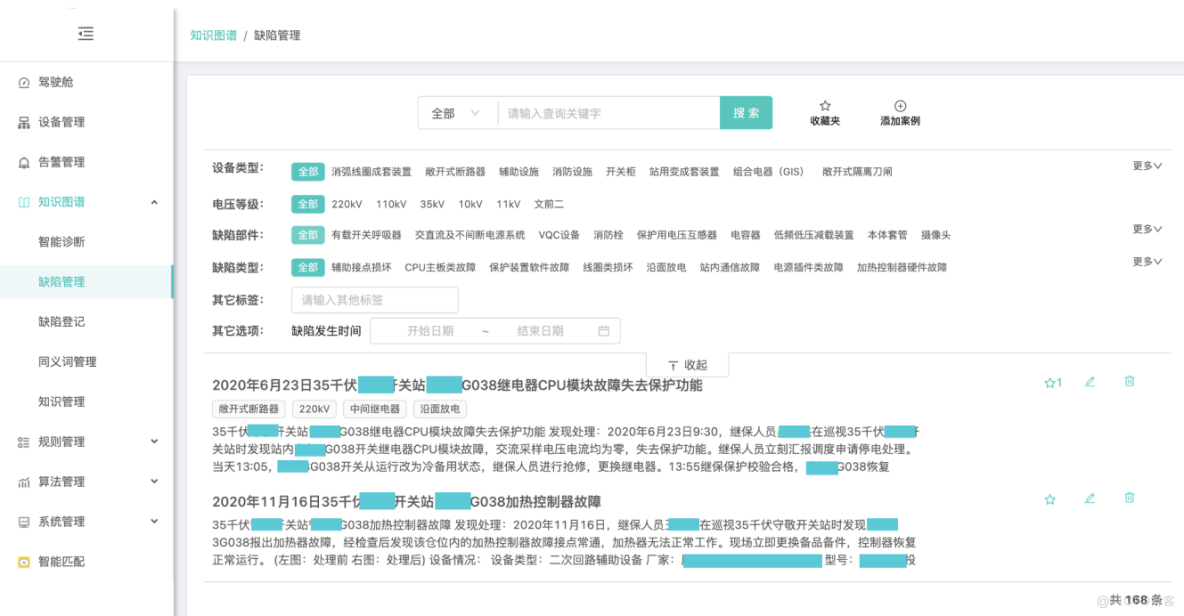This screenshot has height=616, width=1184.
Task: Open the 全部 dropdown beside the search box
Action: click(x=454, y=112)
